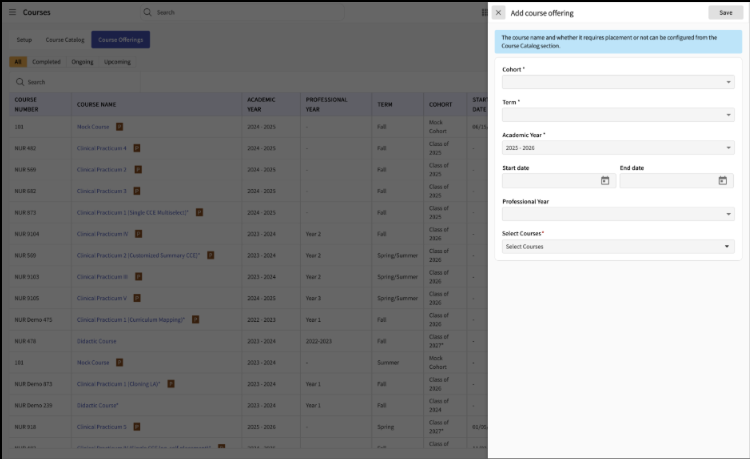Viewport: 750px width, 459px height.
Task: Expand the Professional Year dropdown
Action: pos(618,214)
